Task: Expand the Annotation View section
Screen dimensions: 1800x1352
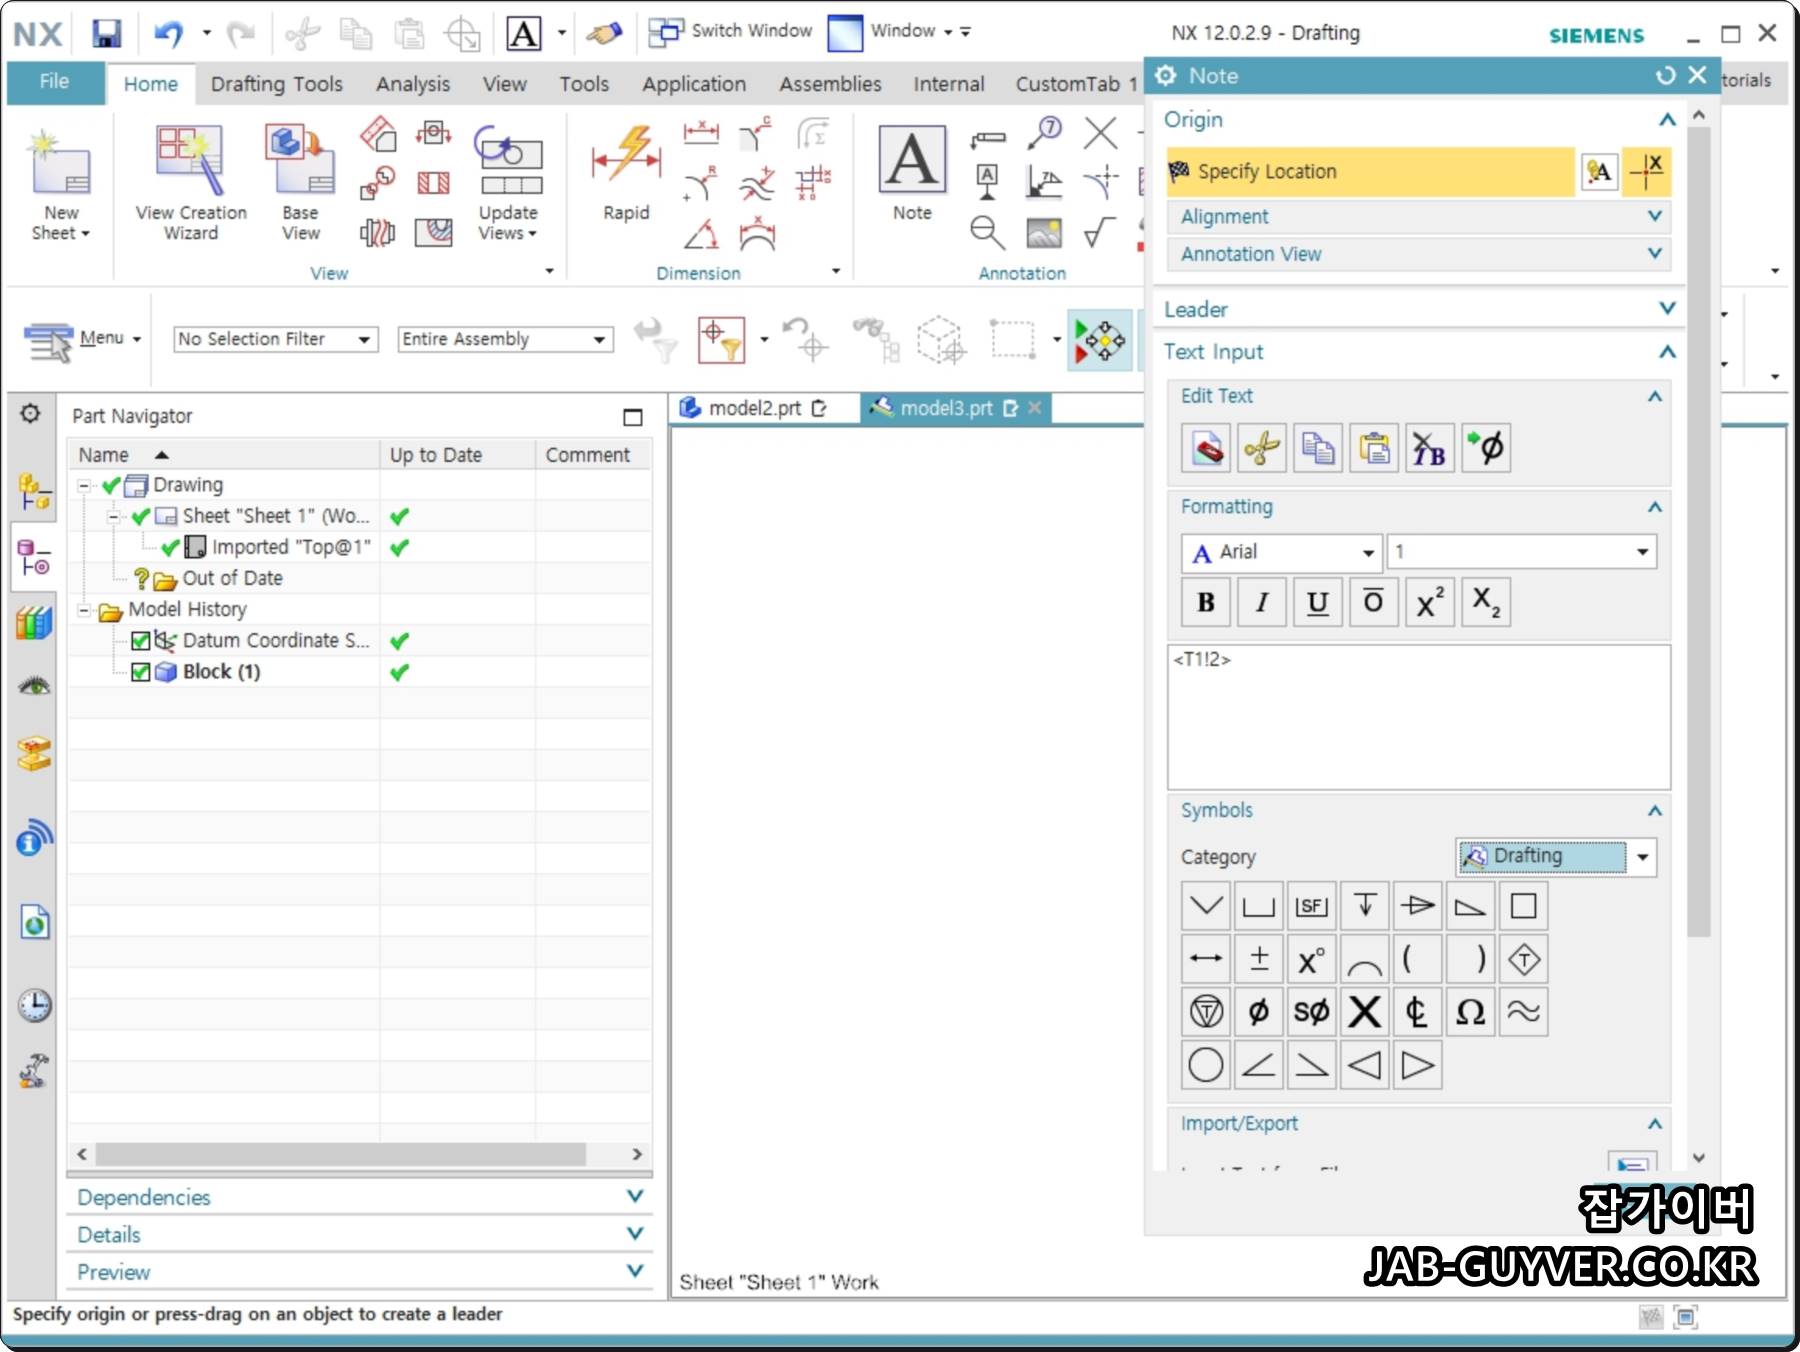Action: (x=1418, y=254)
